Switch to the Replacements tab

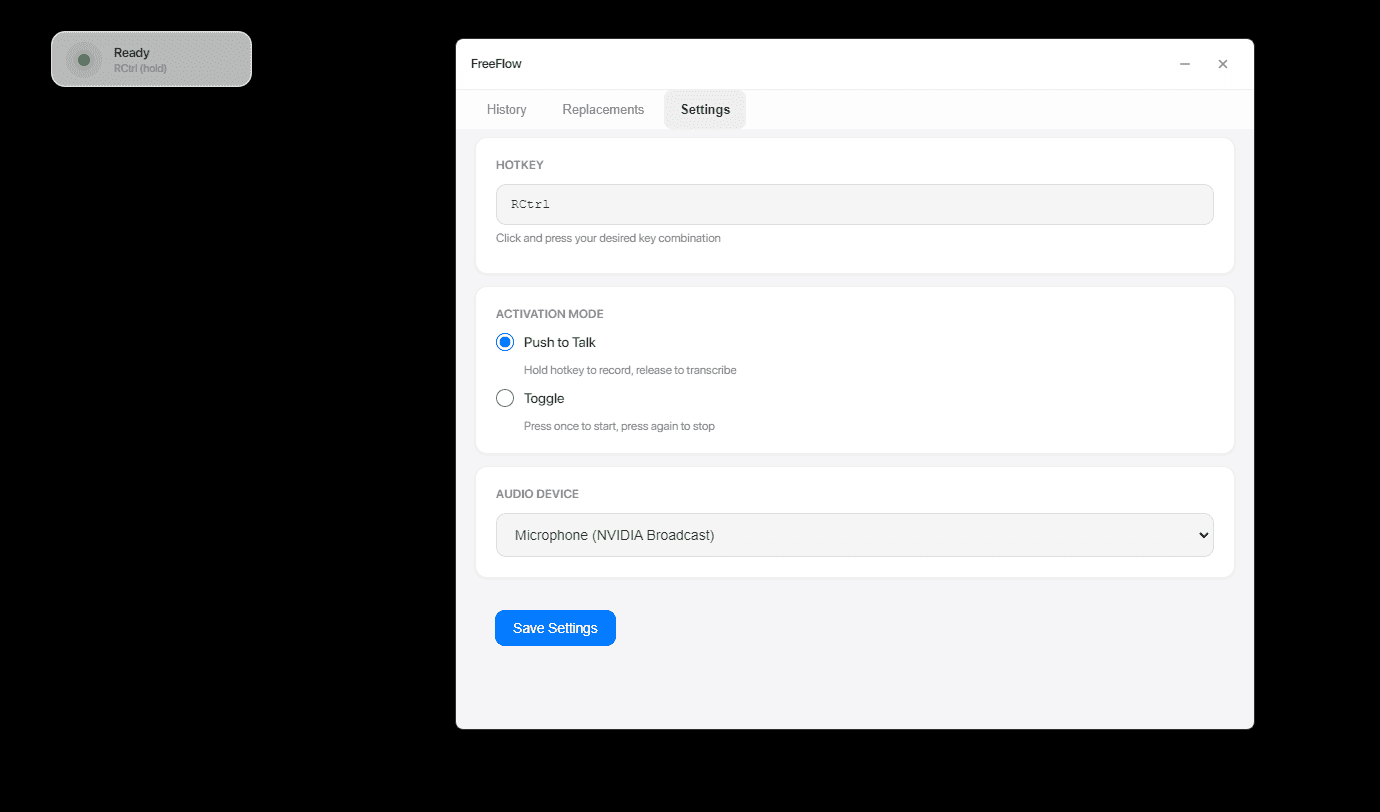603,110
